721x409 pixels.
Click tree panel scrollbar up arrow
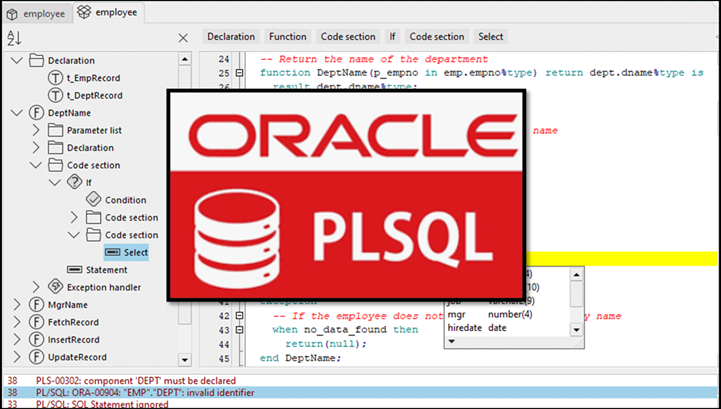point(185,59)
